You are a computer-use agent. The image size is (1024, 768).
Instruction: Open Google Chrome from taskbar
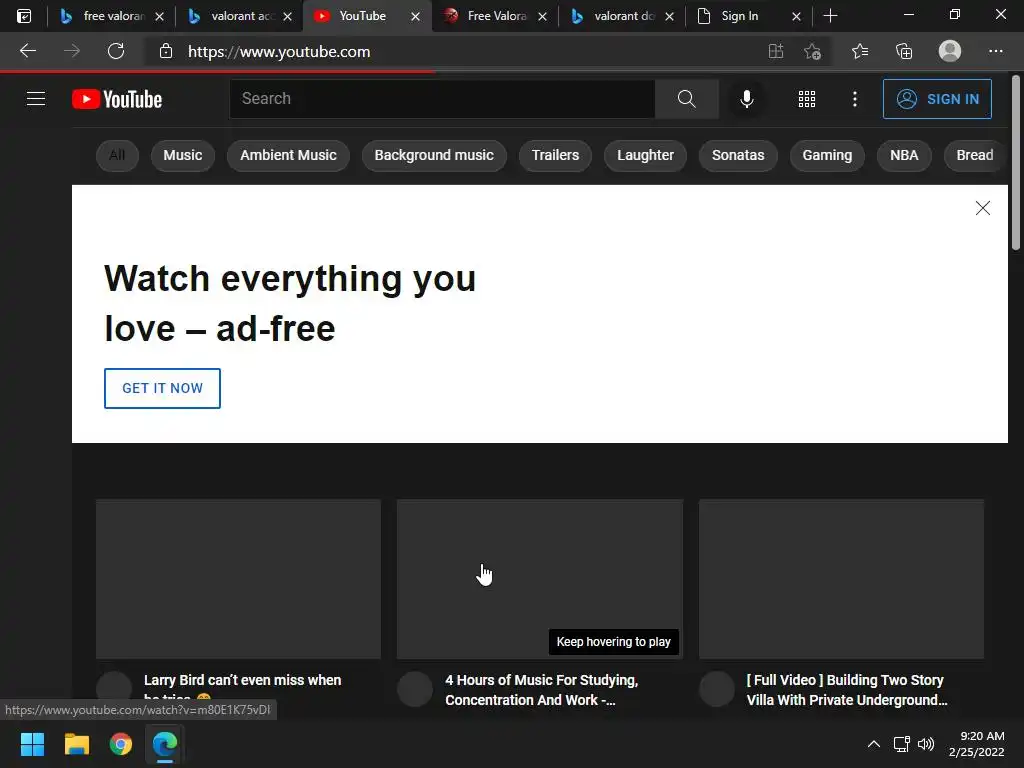[121, 744]
